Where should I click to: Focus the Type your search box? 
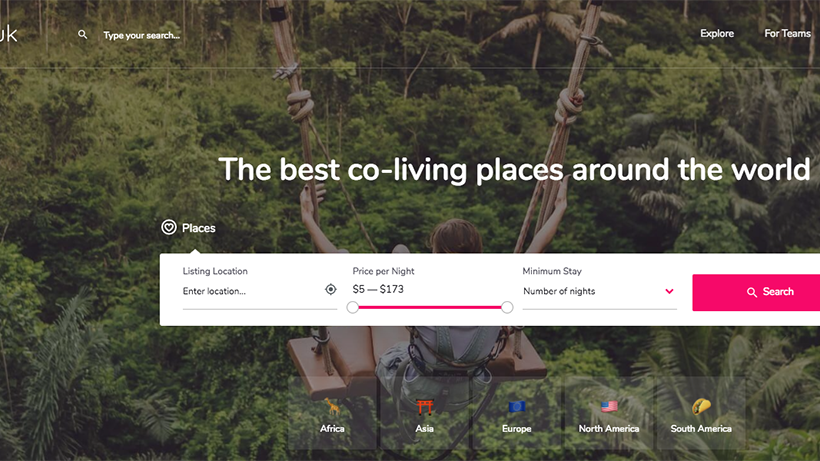(142, 35)
